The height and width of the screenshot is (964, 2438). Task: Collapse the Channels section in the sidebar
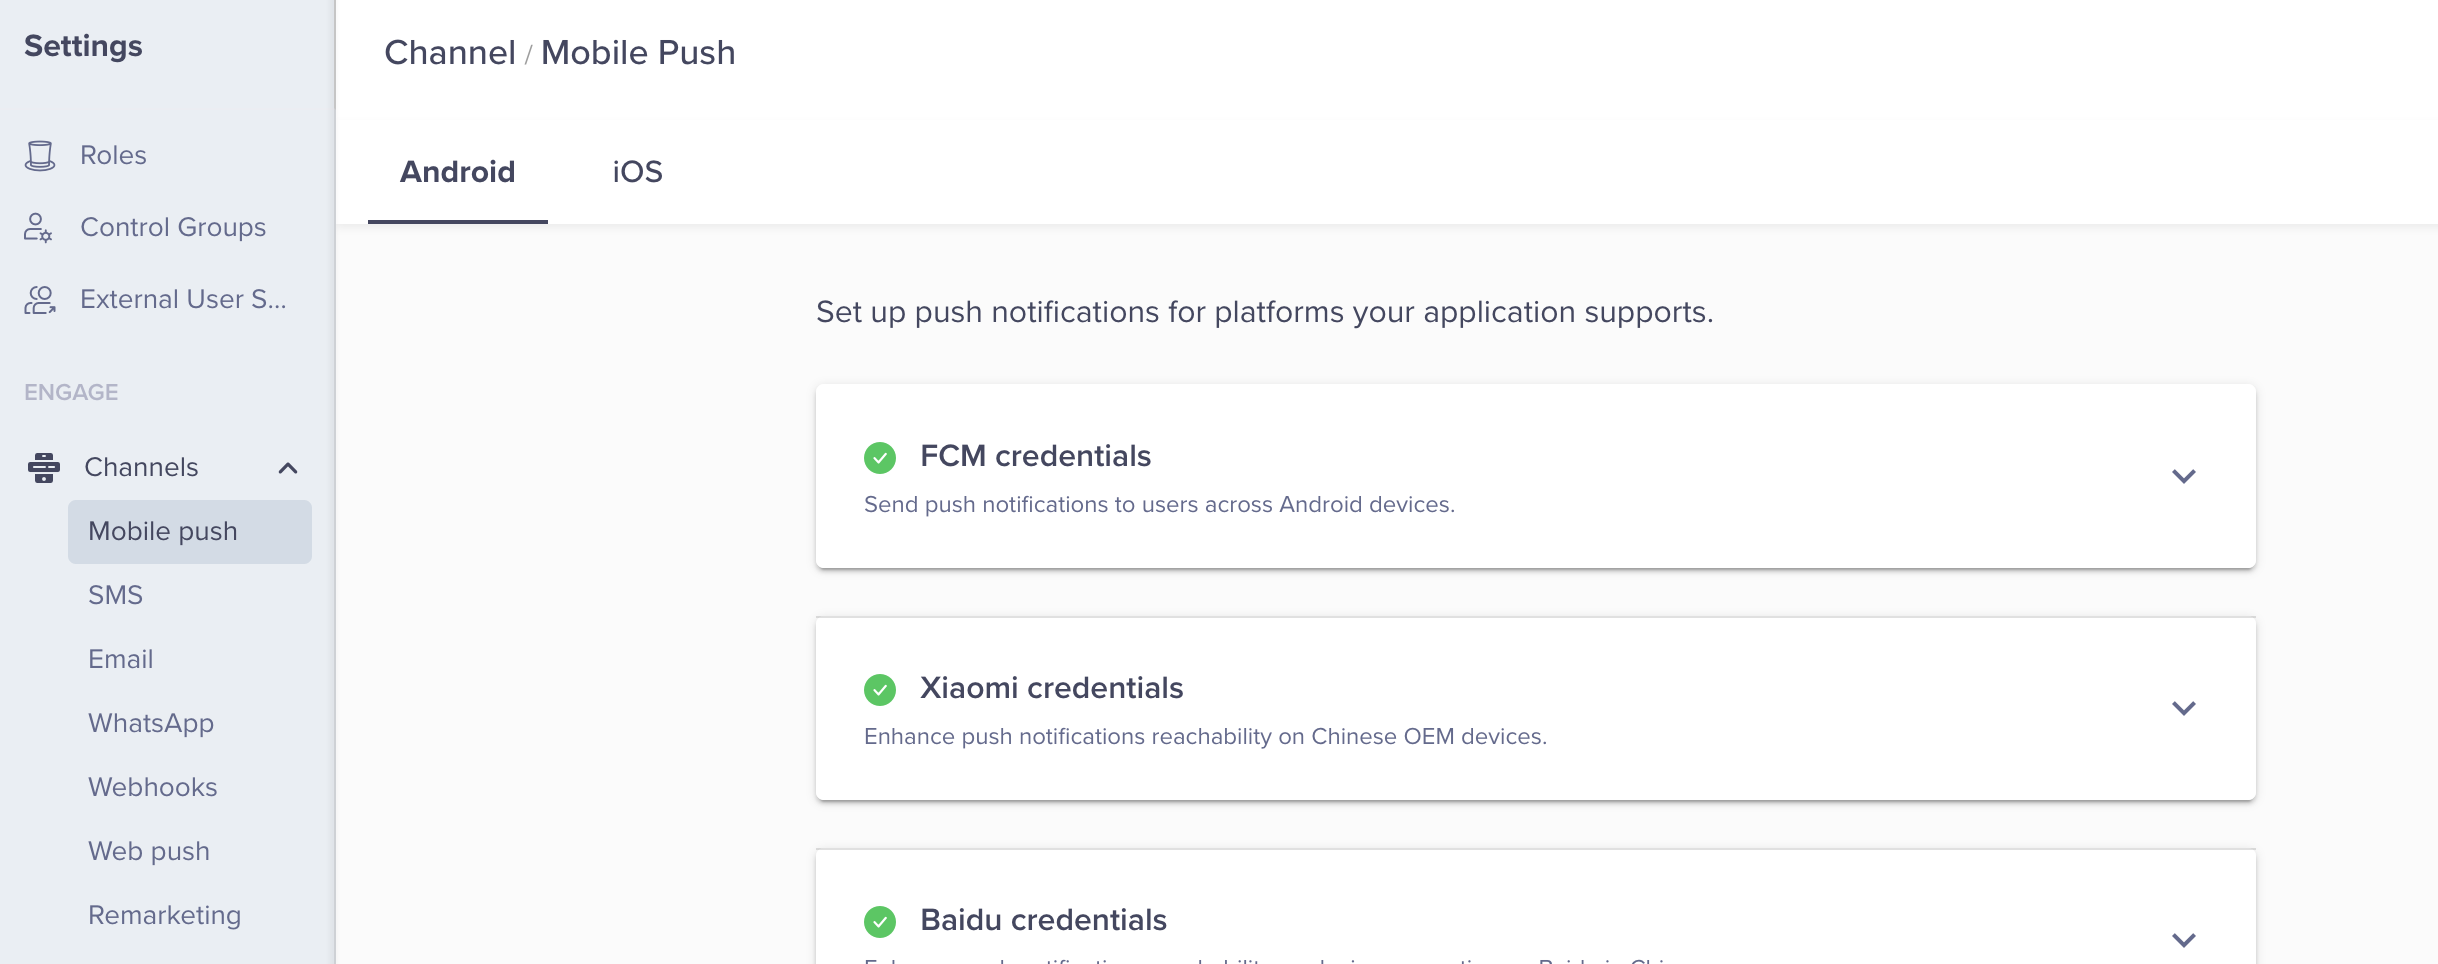[x=289, y=467]
